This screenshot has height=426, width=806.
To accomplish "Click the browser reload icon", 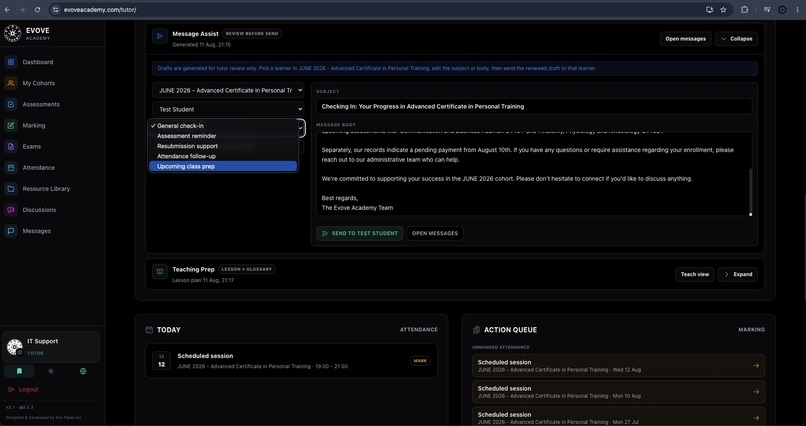I will pyautogui.click(x=38, y=9).
